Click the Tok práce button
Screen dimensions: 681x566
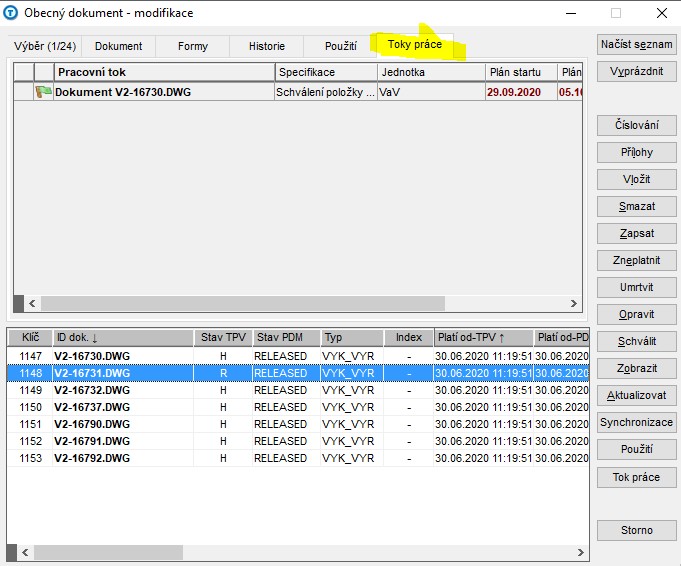(x=636, y=477)
